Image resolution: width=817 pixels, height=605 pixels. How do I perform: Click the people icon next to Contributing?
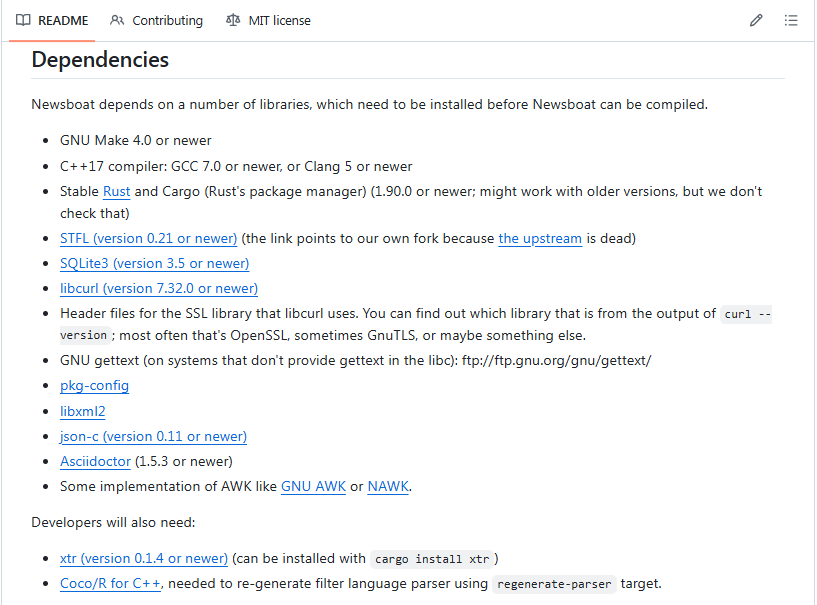(x=119, y=20)
